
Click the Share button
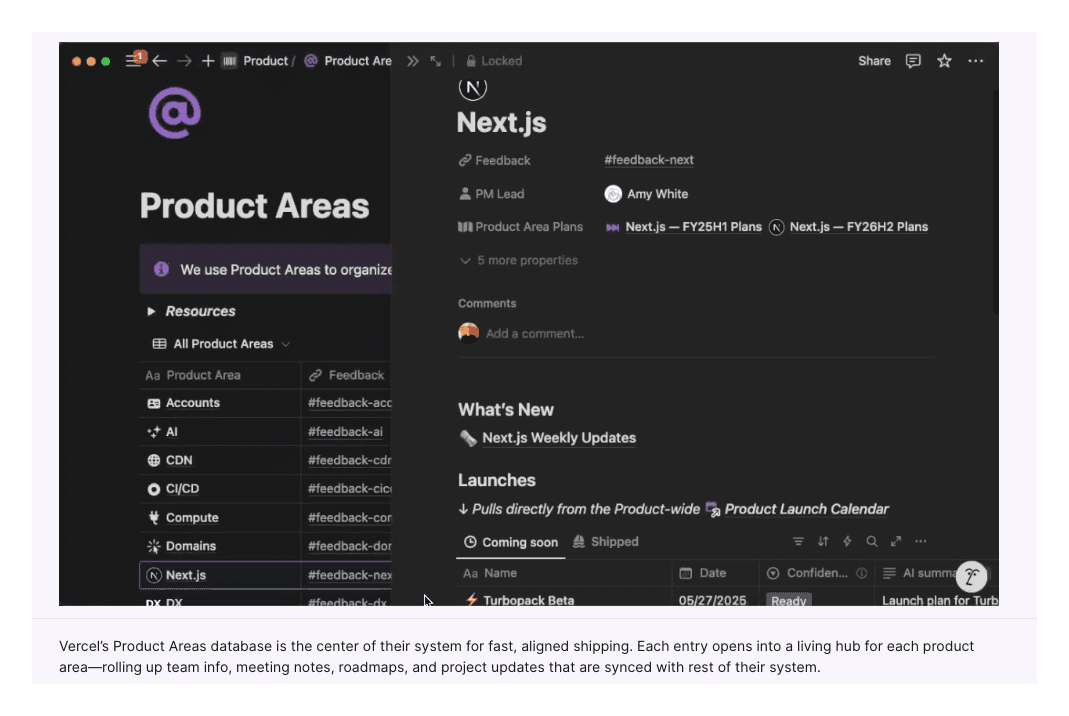coord(874,61)
